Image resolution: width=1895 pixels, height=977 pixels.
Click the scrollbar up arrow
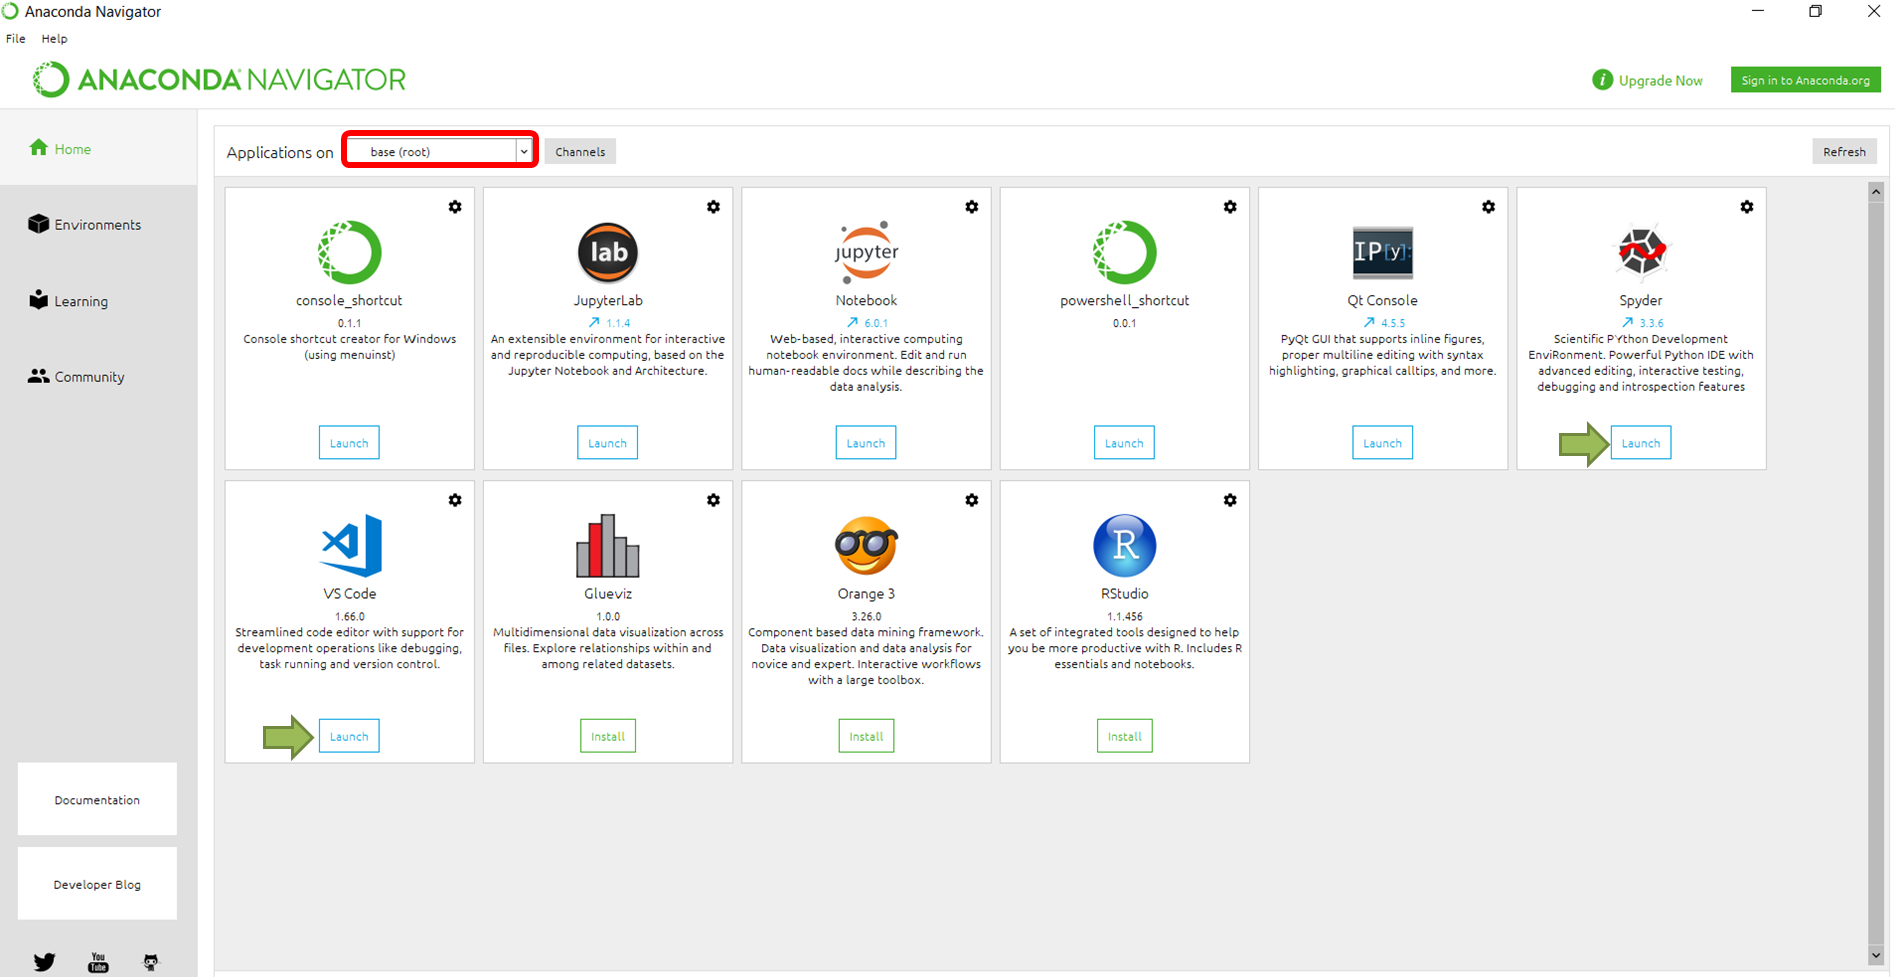coord(1876,191)
